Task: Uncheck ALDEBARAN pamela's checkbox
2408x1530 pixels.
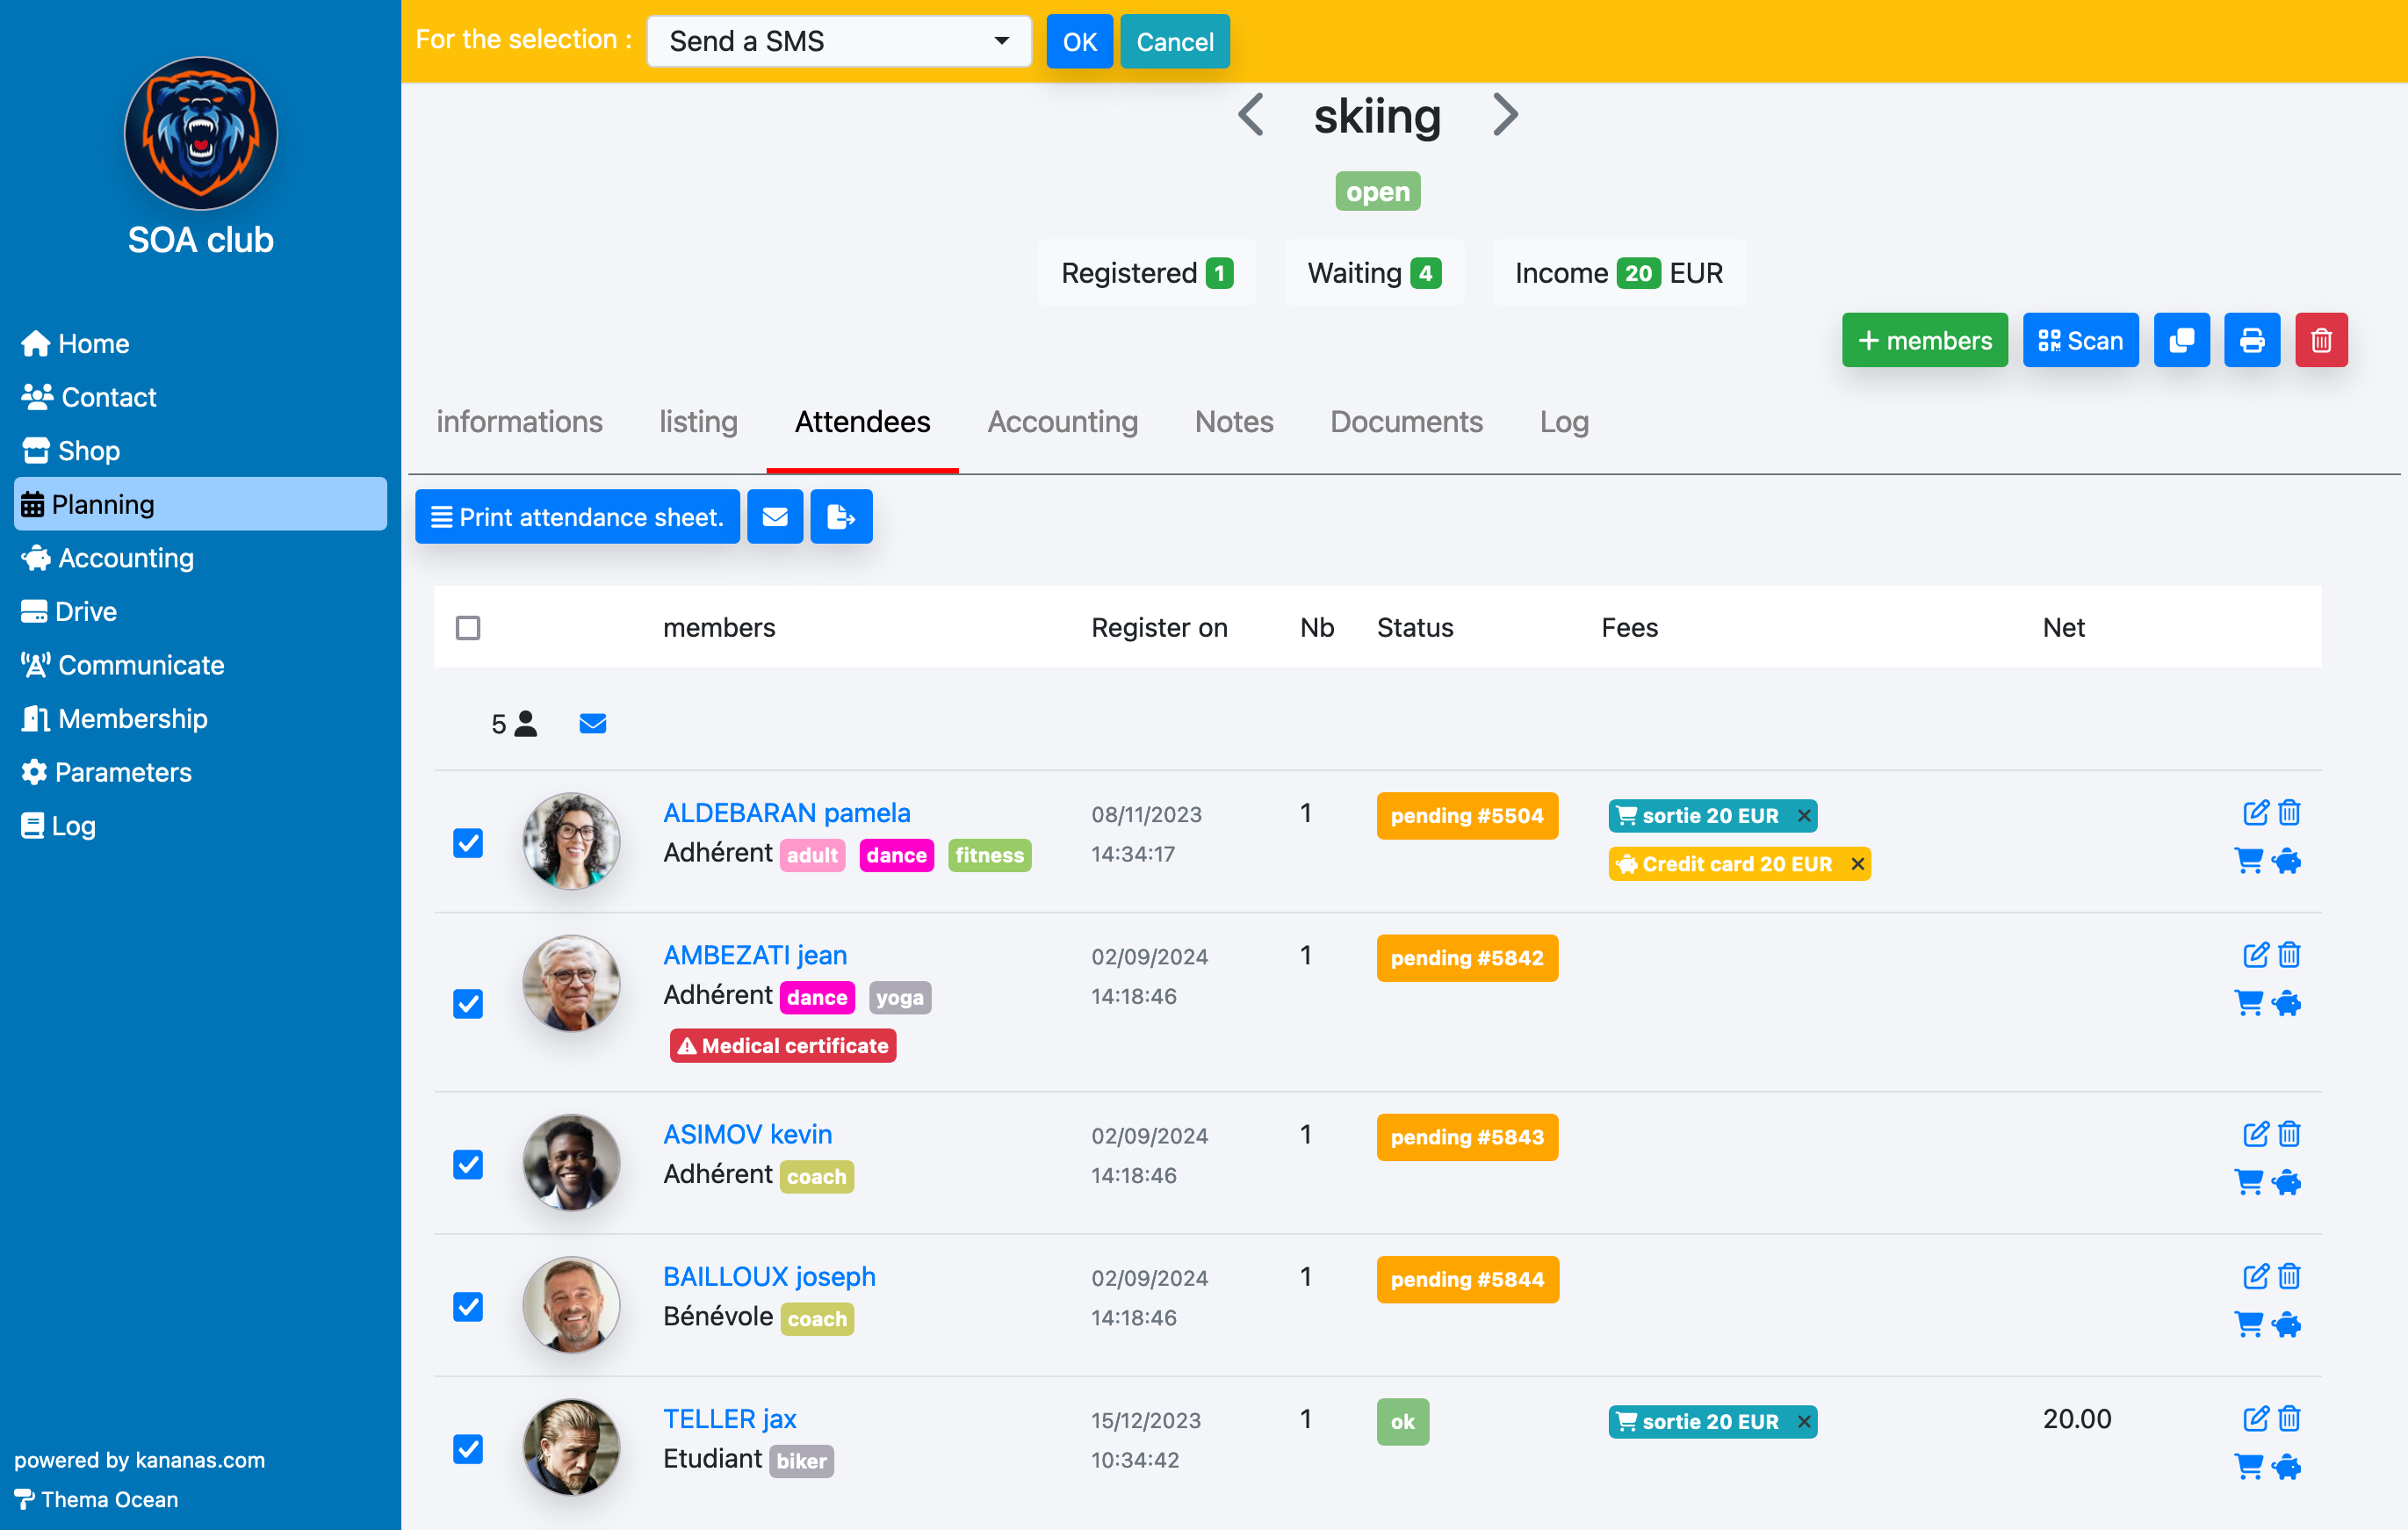Action: click(x=468, y=843)
